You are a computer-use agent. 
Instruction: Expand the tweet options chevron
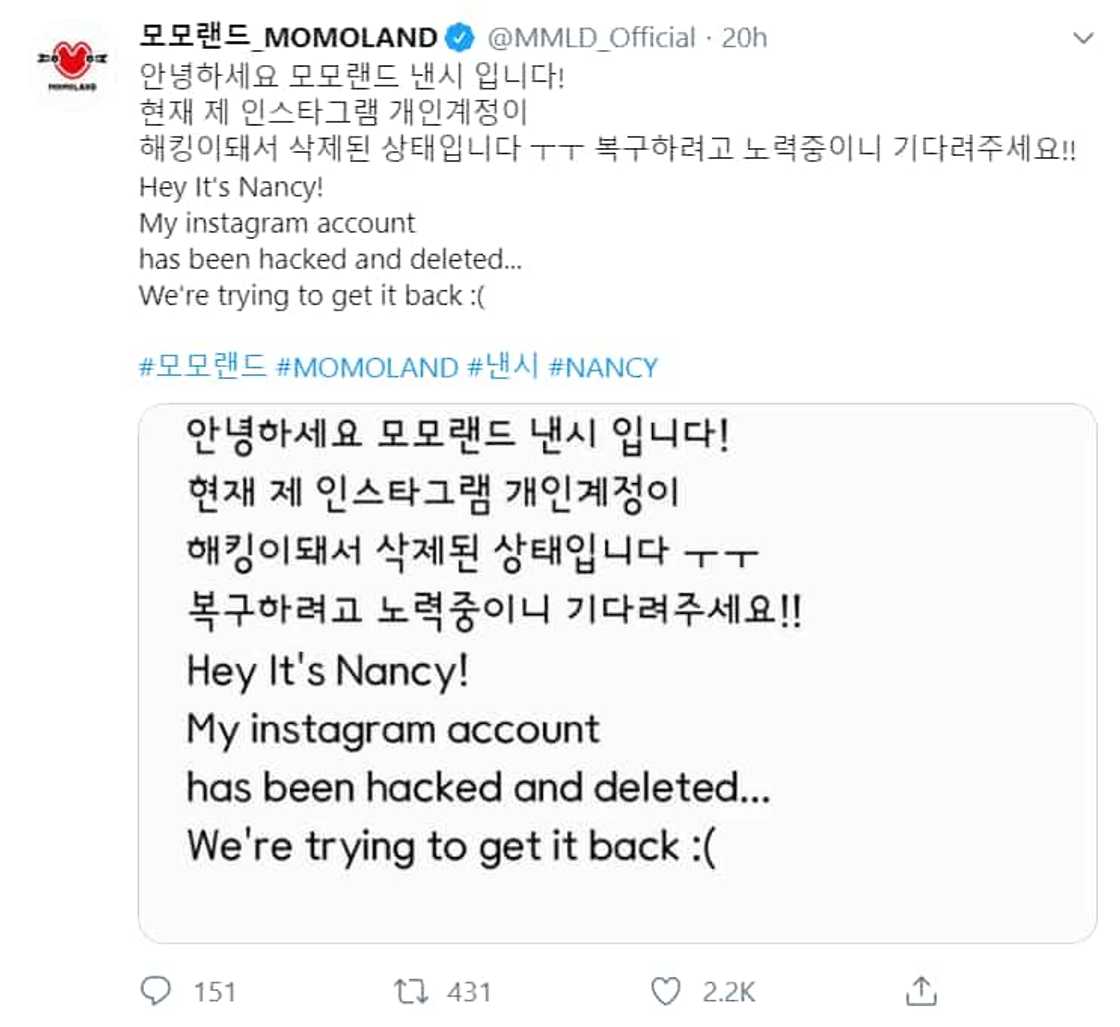1083,38
